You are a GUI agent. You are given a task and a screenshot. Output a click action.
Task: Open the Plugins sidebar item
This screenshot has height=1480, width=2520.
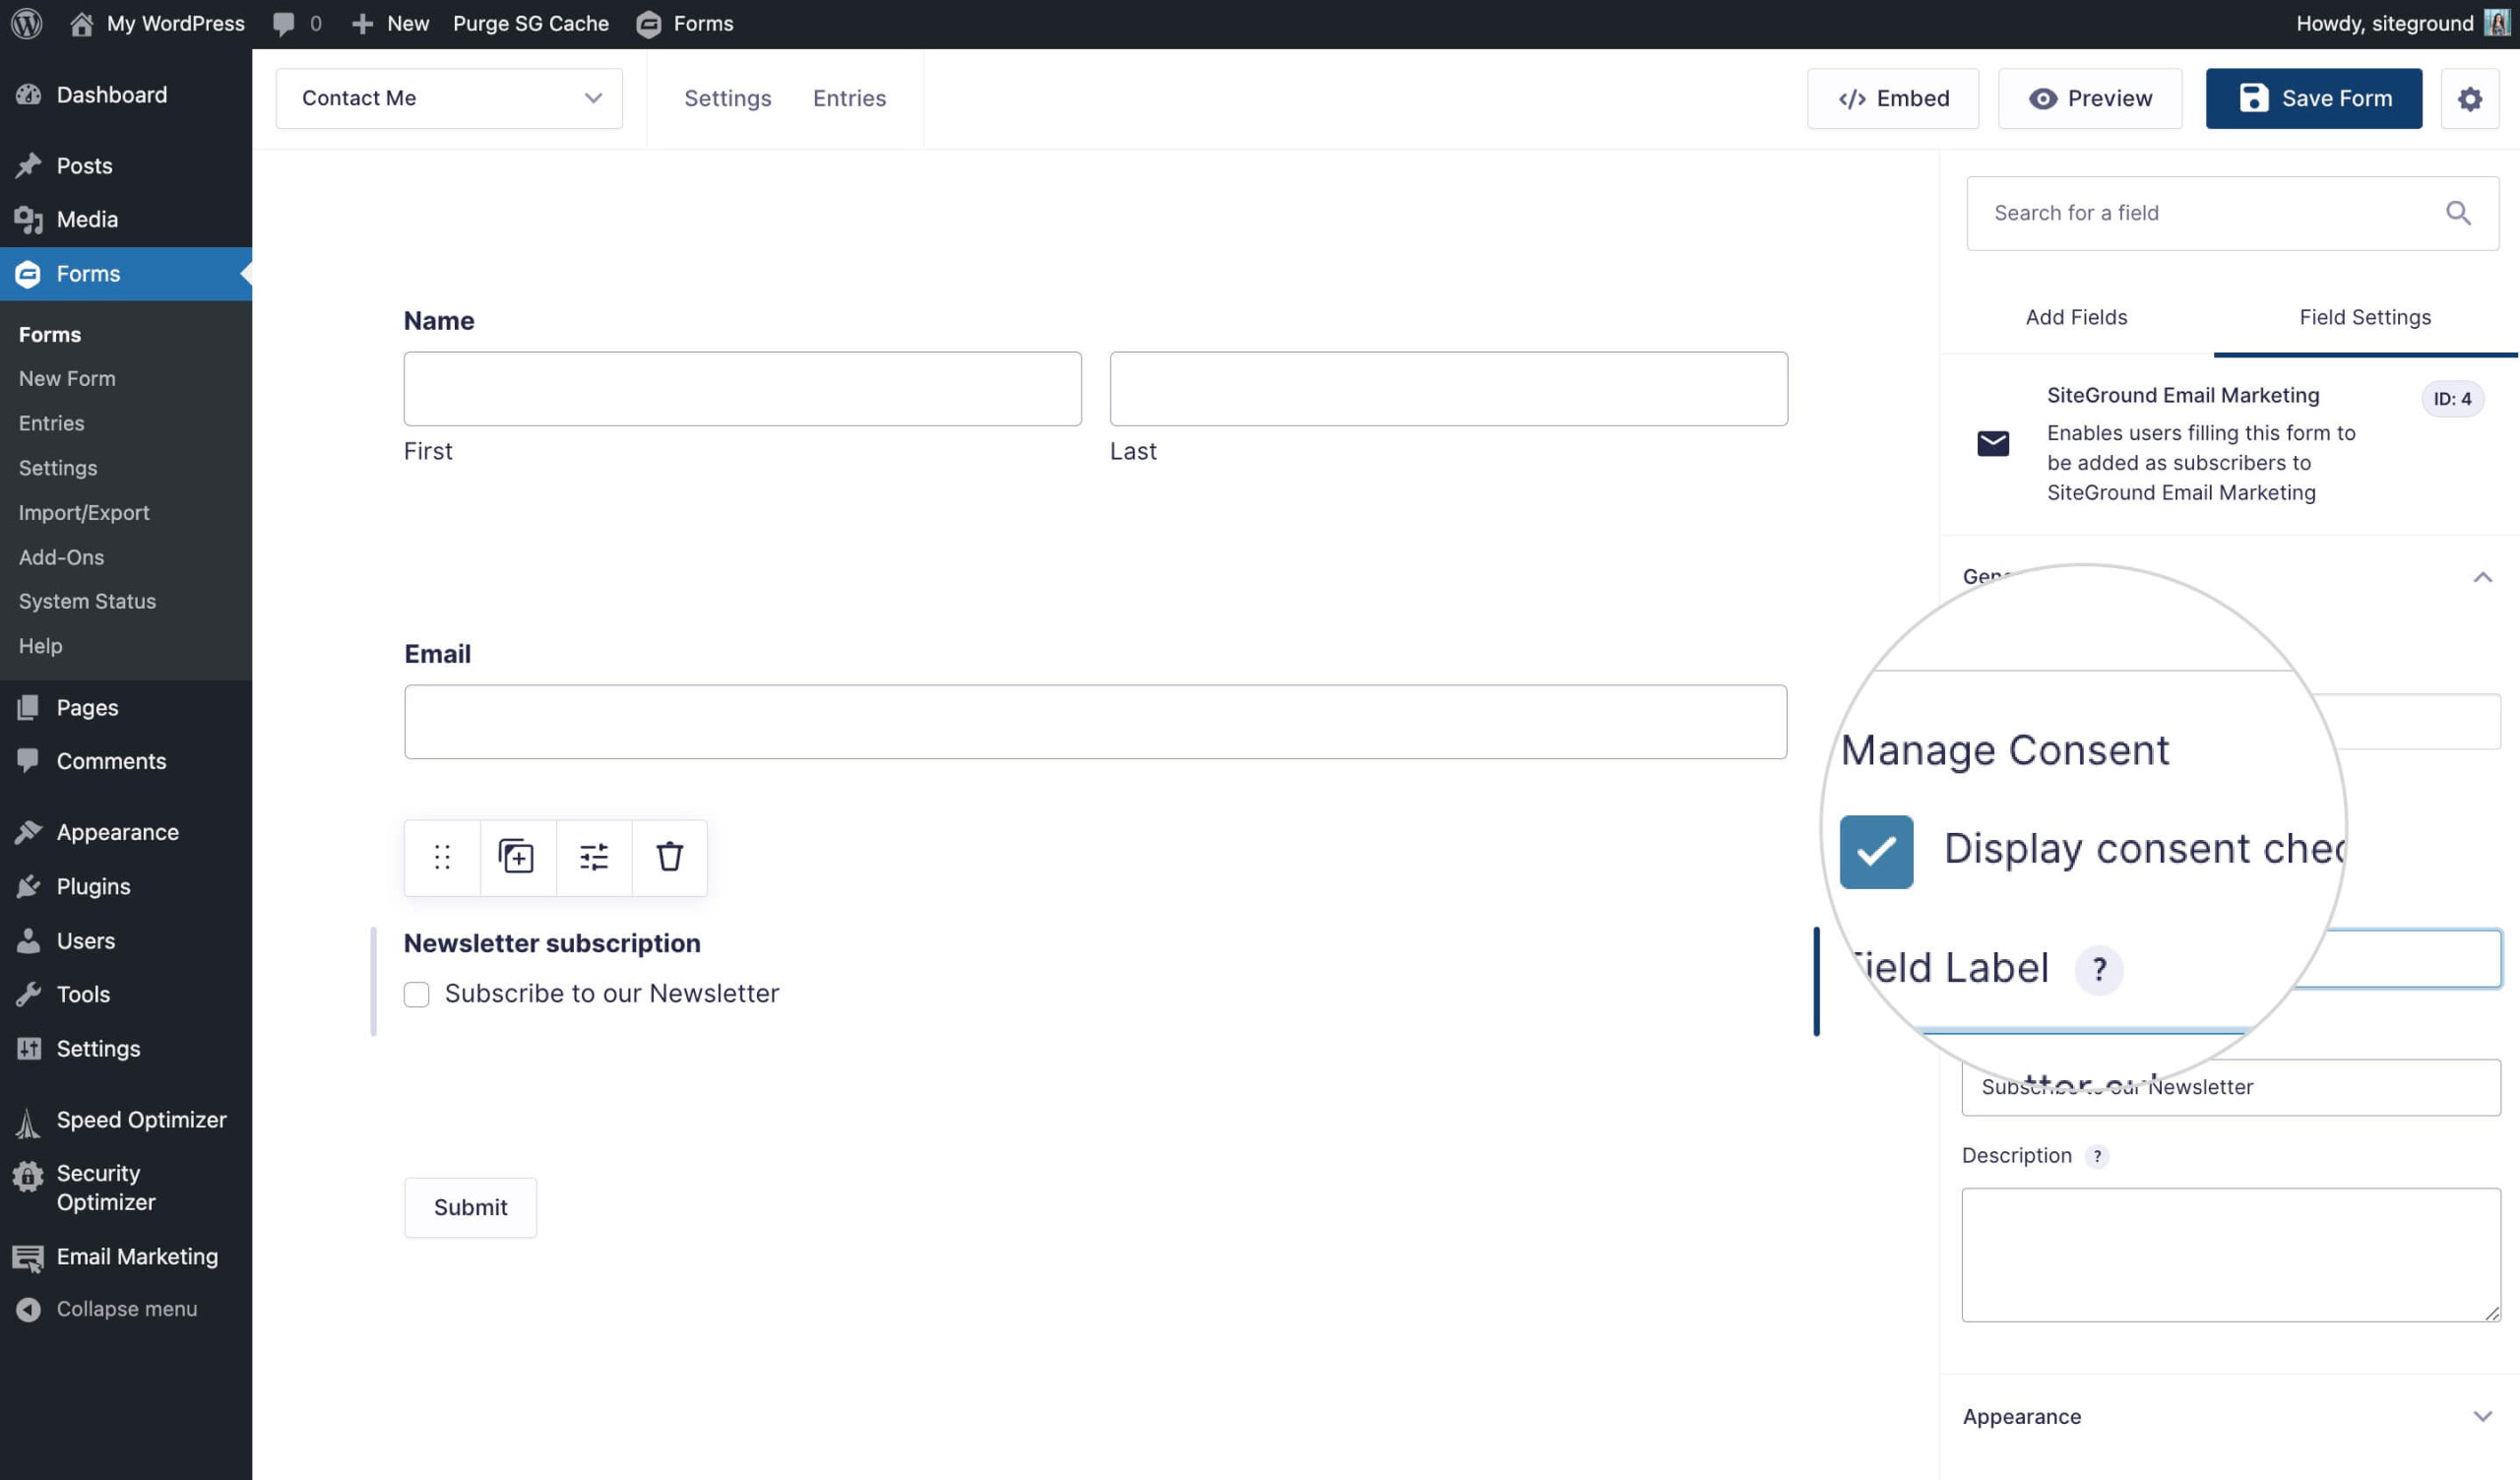click(x=126, y=886)
